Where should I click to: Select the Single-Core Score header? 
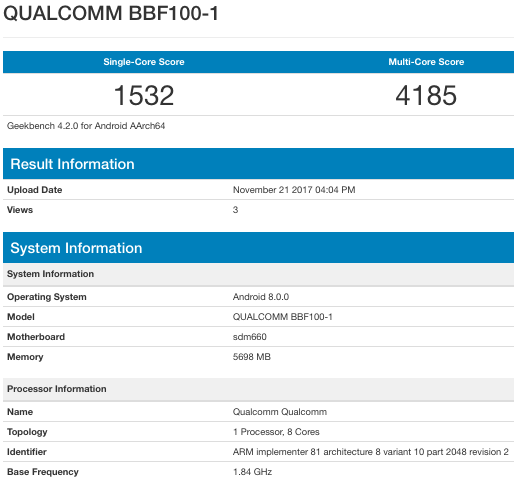tap(144, 62)
